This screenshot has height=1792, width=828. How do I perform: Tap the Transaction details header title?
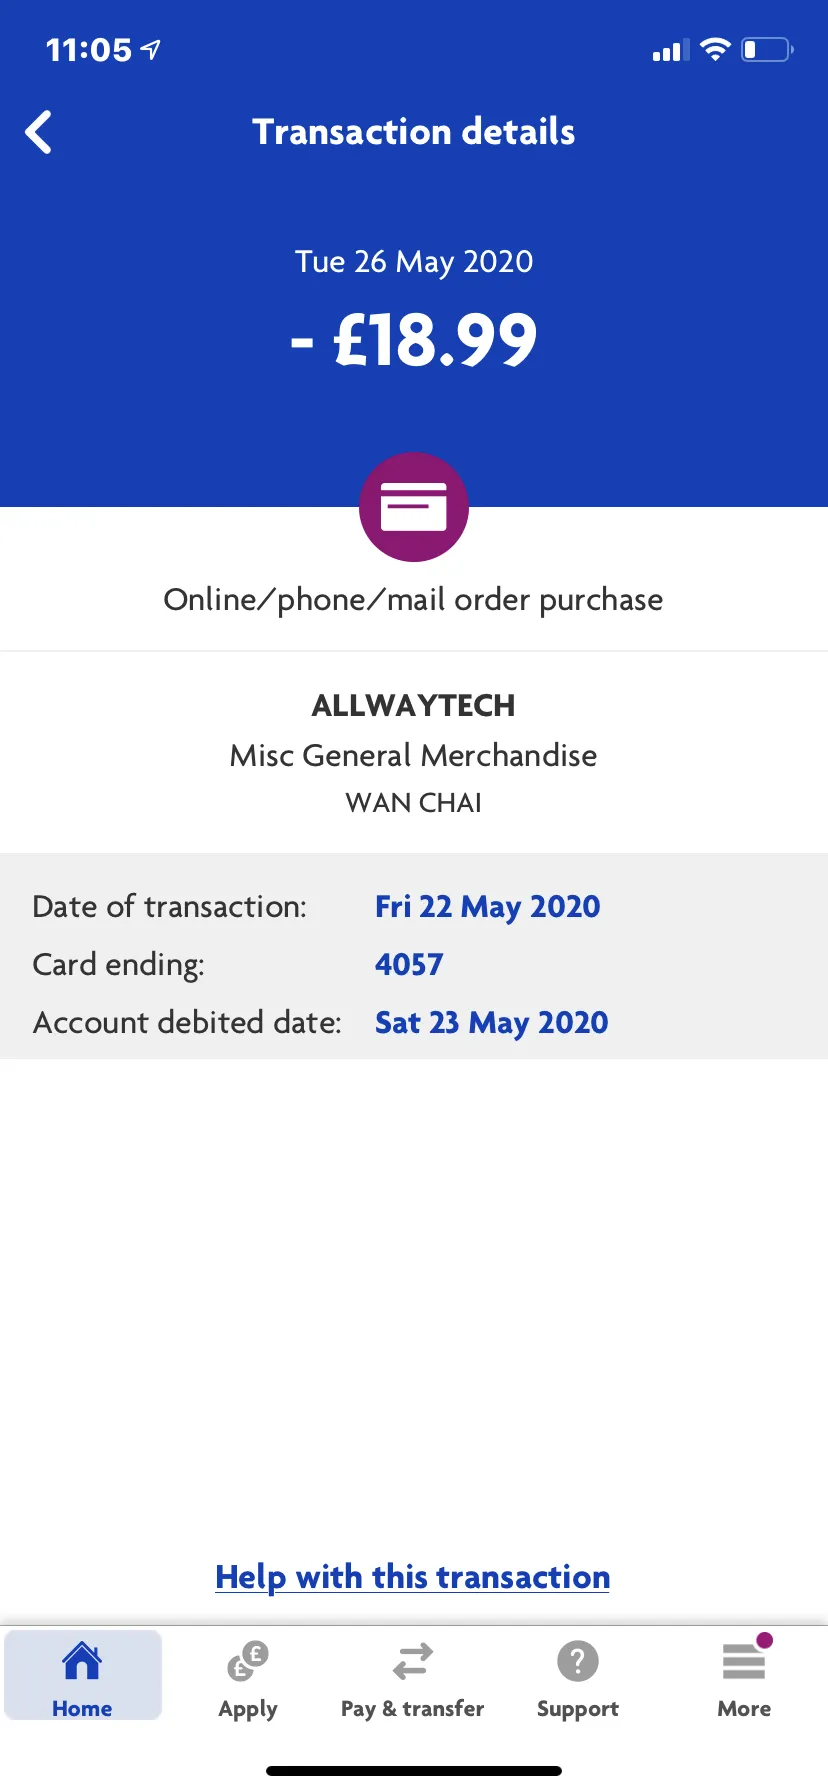tap(414, 132)
